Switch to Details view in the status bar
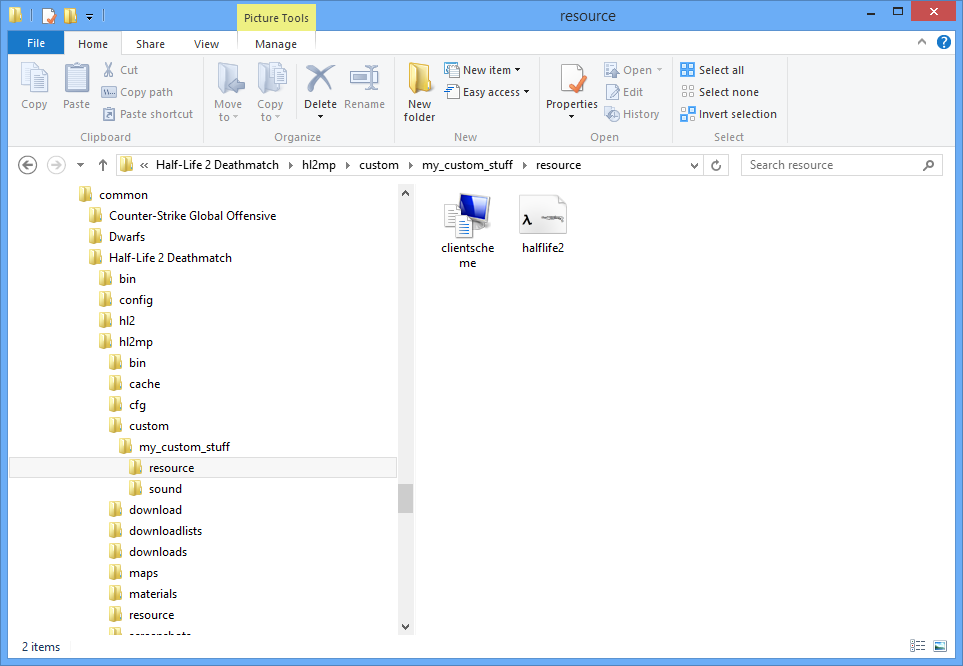 point(918,646)
